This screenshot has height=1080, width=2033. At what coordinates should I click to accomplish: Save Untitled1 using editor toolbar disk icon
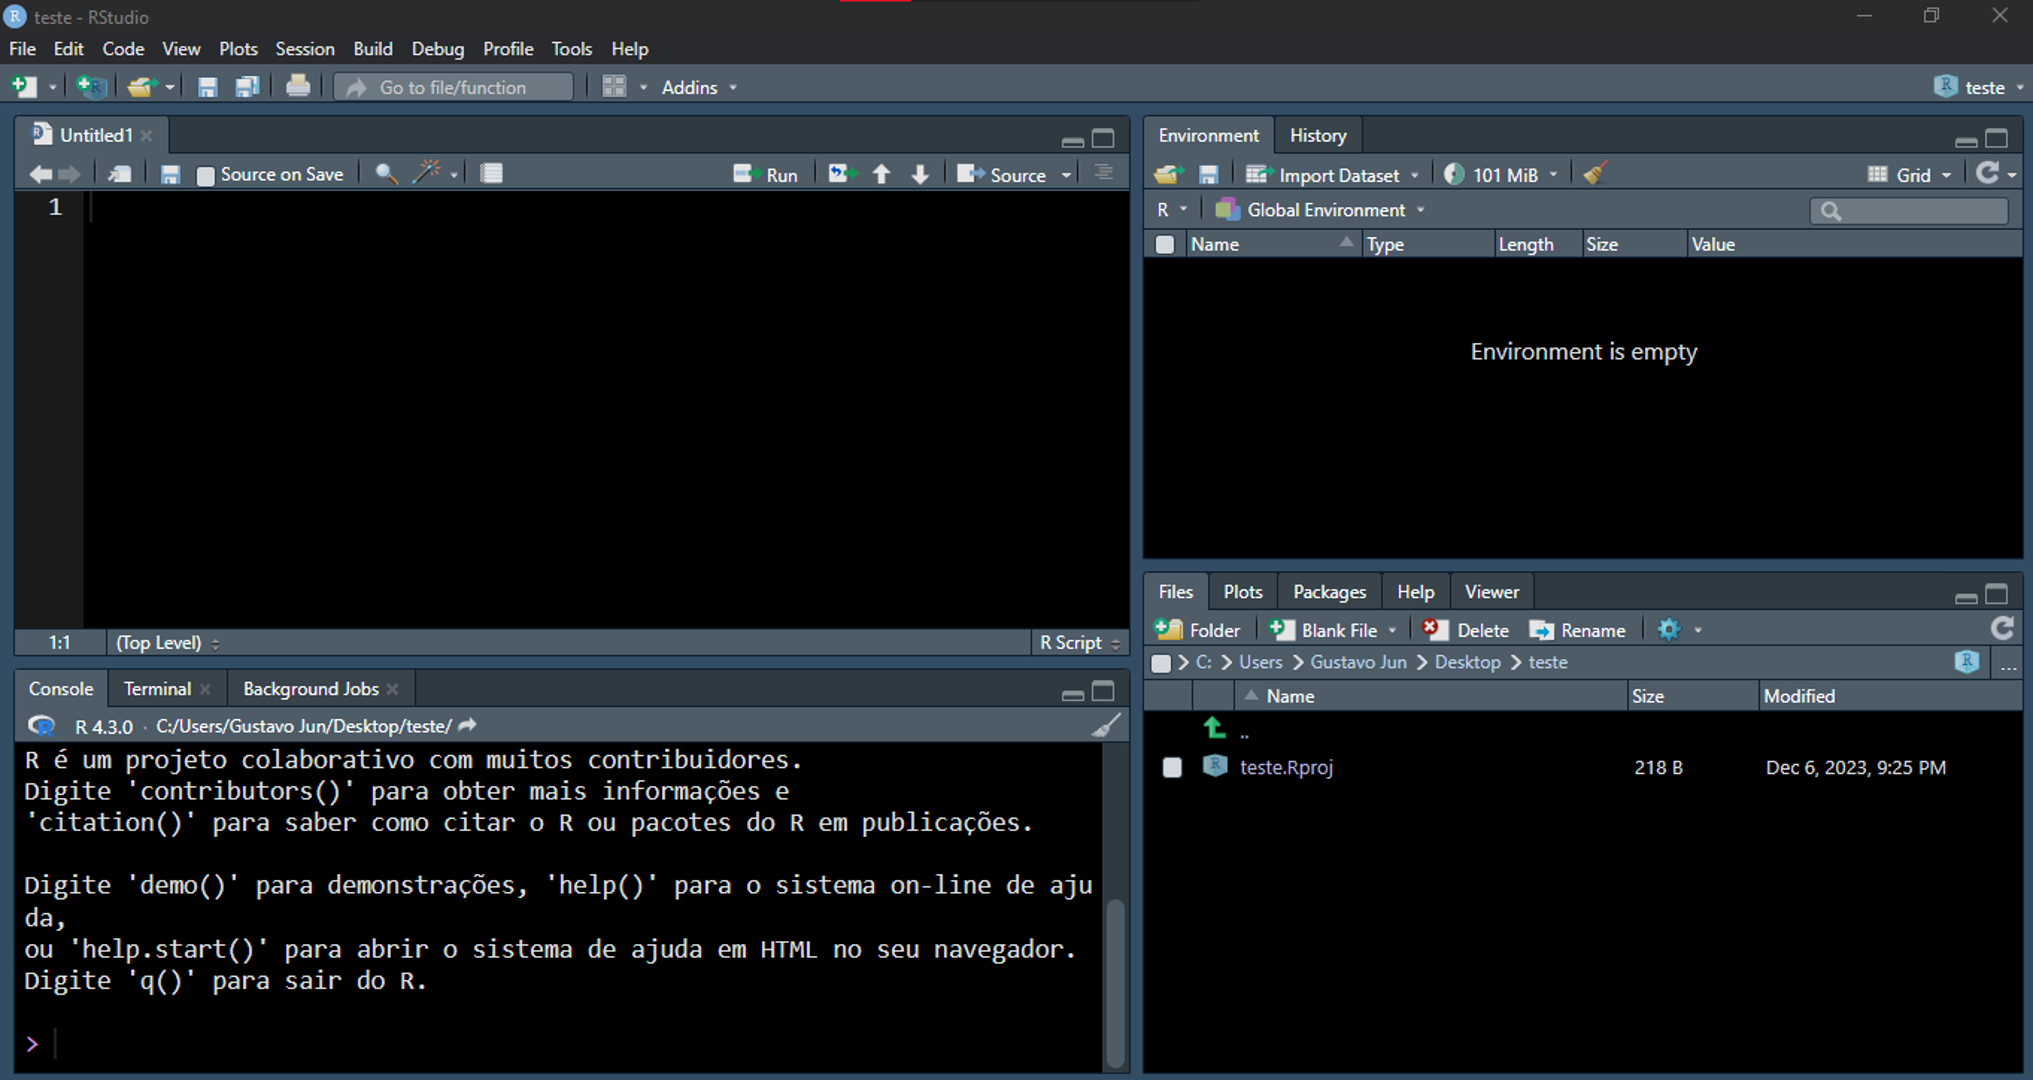tap(170, 174)
